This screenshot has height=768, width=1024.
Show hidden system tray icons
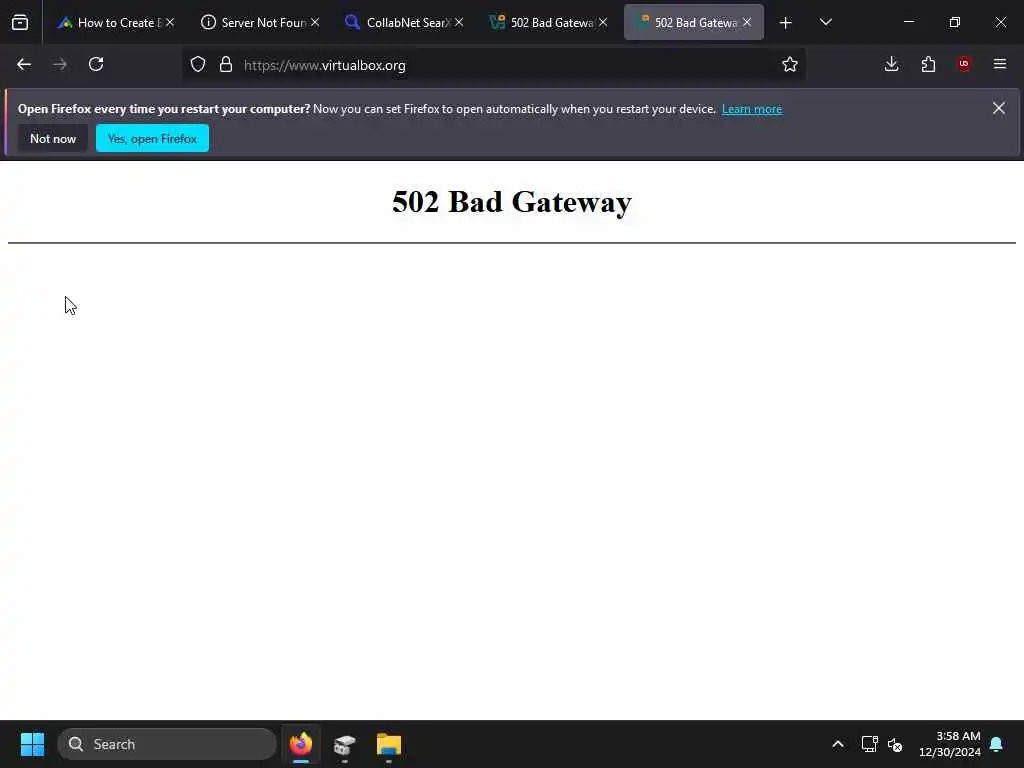838,744
